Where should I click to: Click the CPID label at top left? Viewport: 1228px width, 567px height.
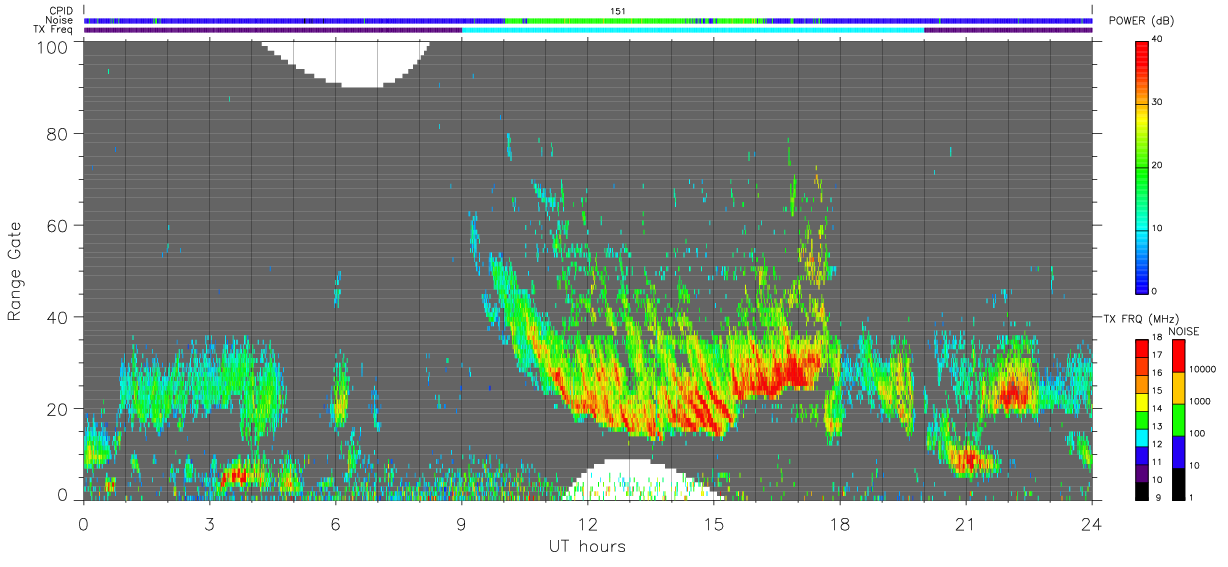click(x=61, y=11)
